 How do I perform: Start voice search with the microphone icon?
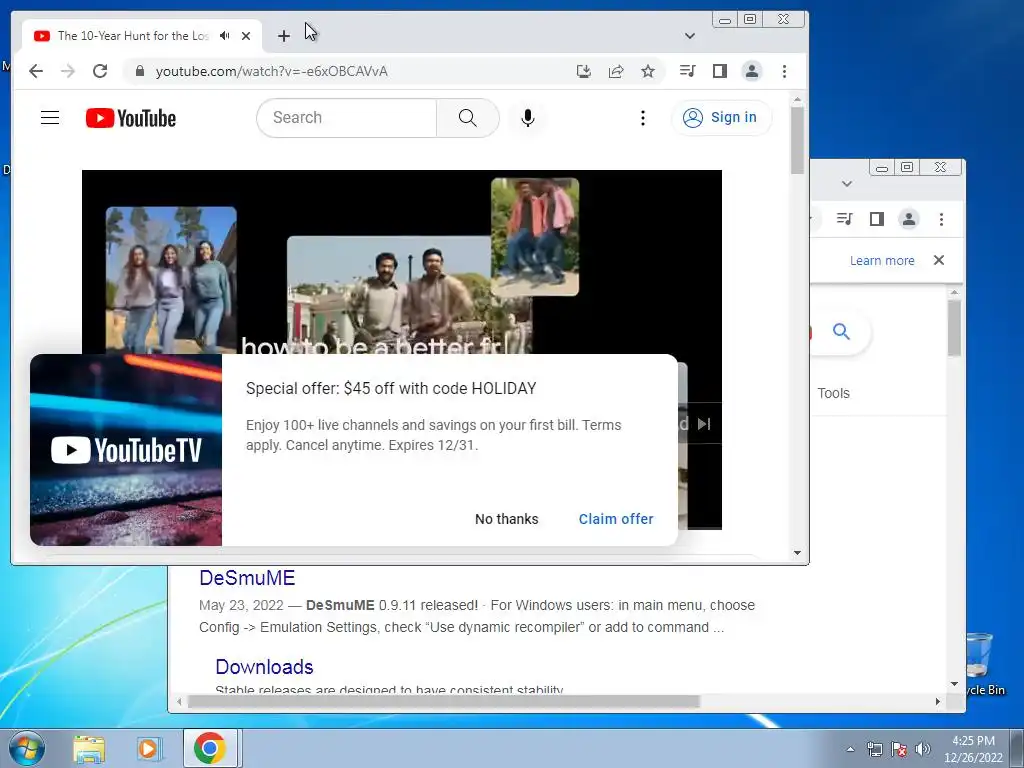(x=528, y=118)
